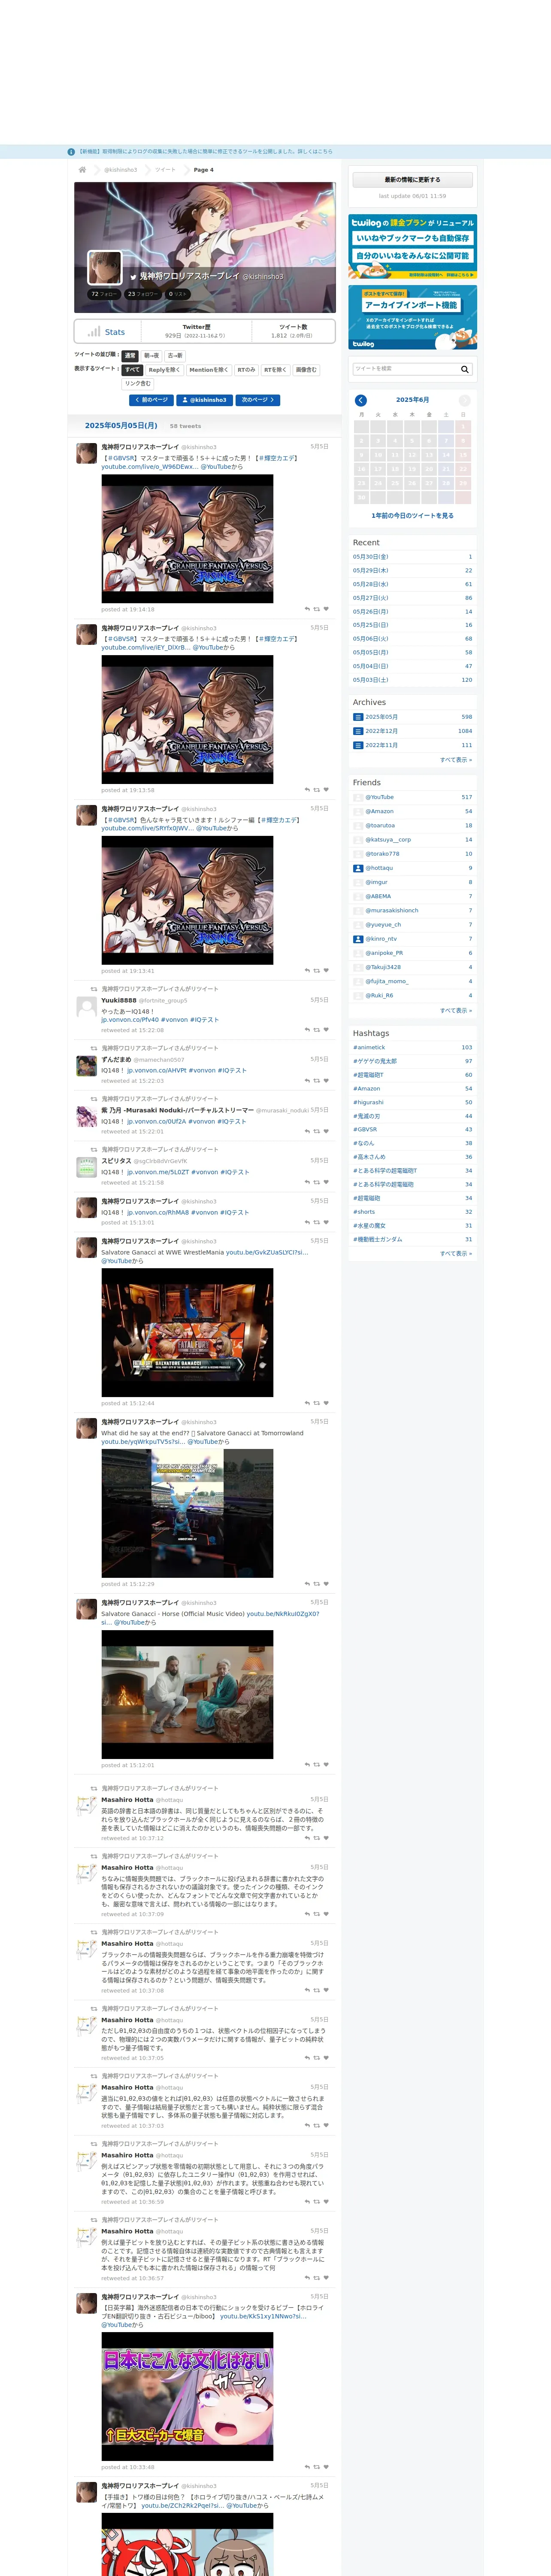Open the 05月28日(水) recent day link

(x=371, y=584)
